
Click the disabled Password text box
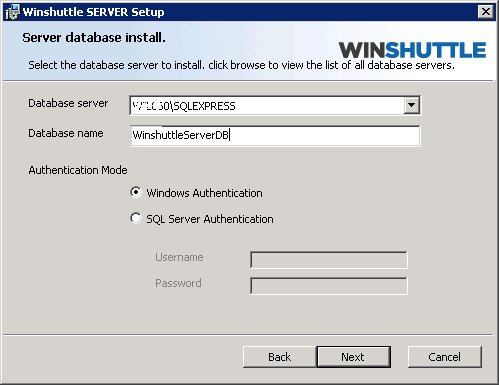[329, 286]
